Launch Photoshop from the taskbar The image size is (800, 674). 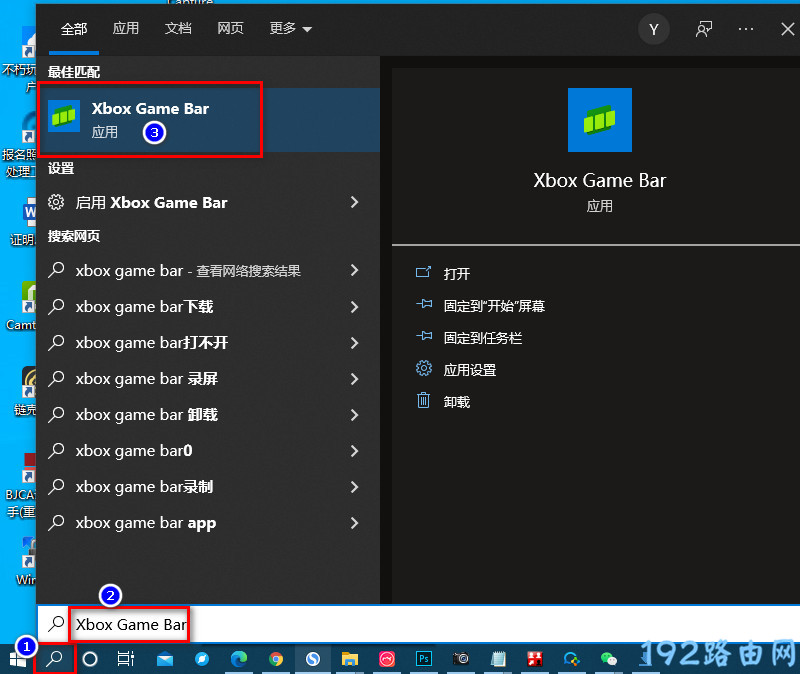point(424,658)
